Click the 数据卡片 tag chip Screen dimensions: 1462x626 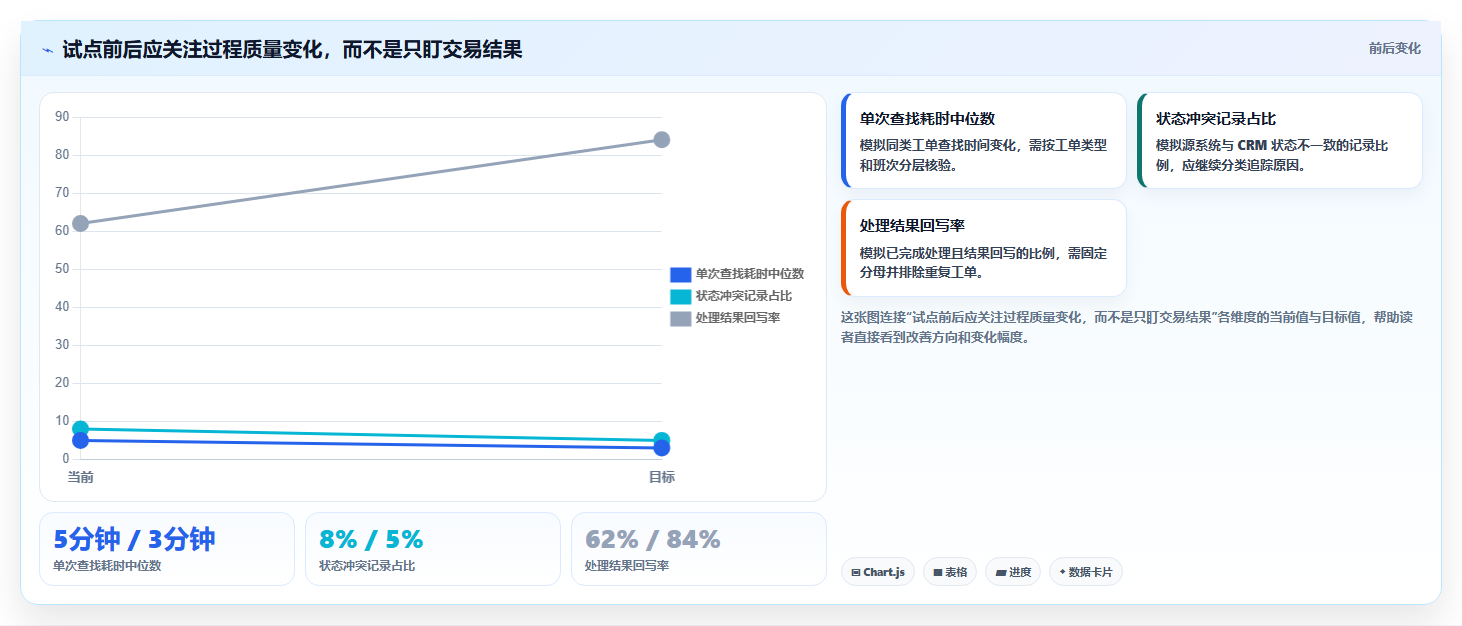1086,572
